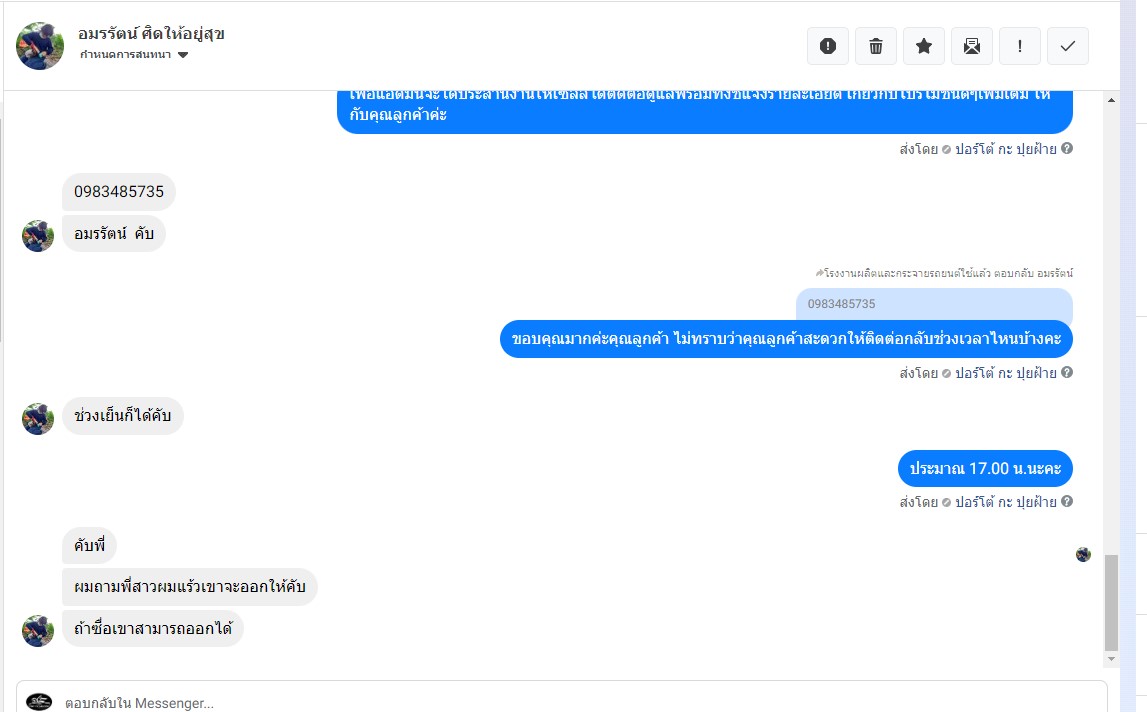Click the อมรรัตน์ contact name in header
This screenshot has width=1147, height=712.
point(151,34)
